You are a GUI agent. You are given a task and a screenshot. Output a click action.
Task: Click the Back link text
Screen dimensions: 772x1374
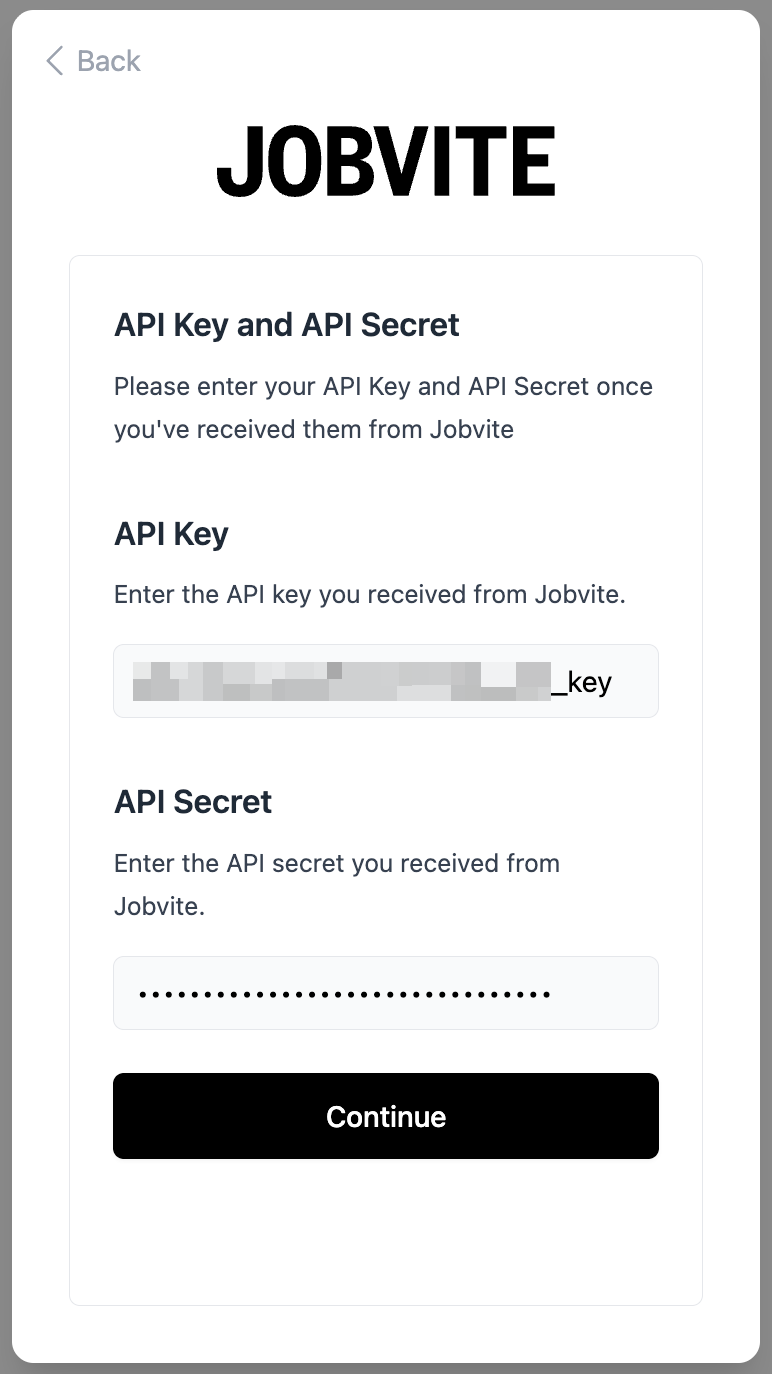(x=108, y=61)
